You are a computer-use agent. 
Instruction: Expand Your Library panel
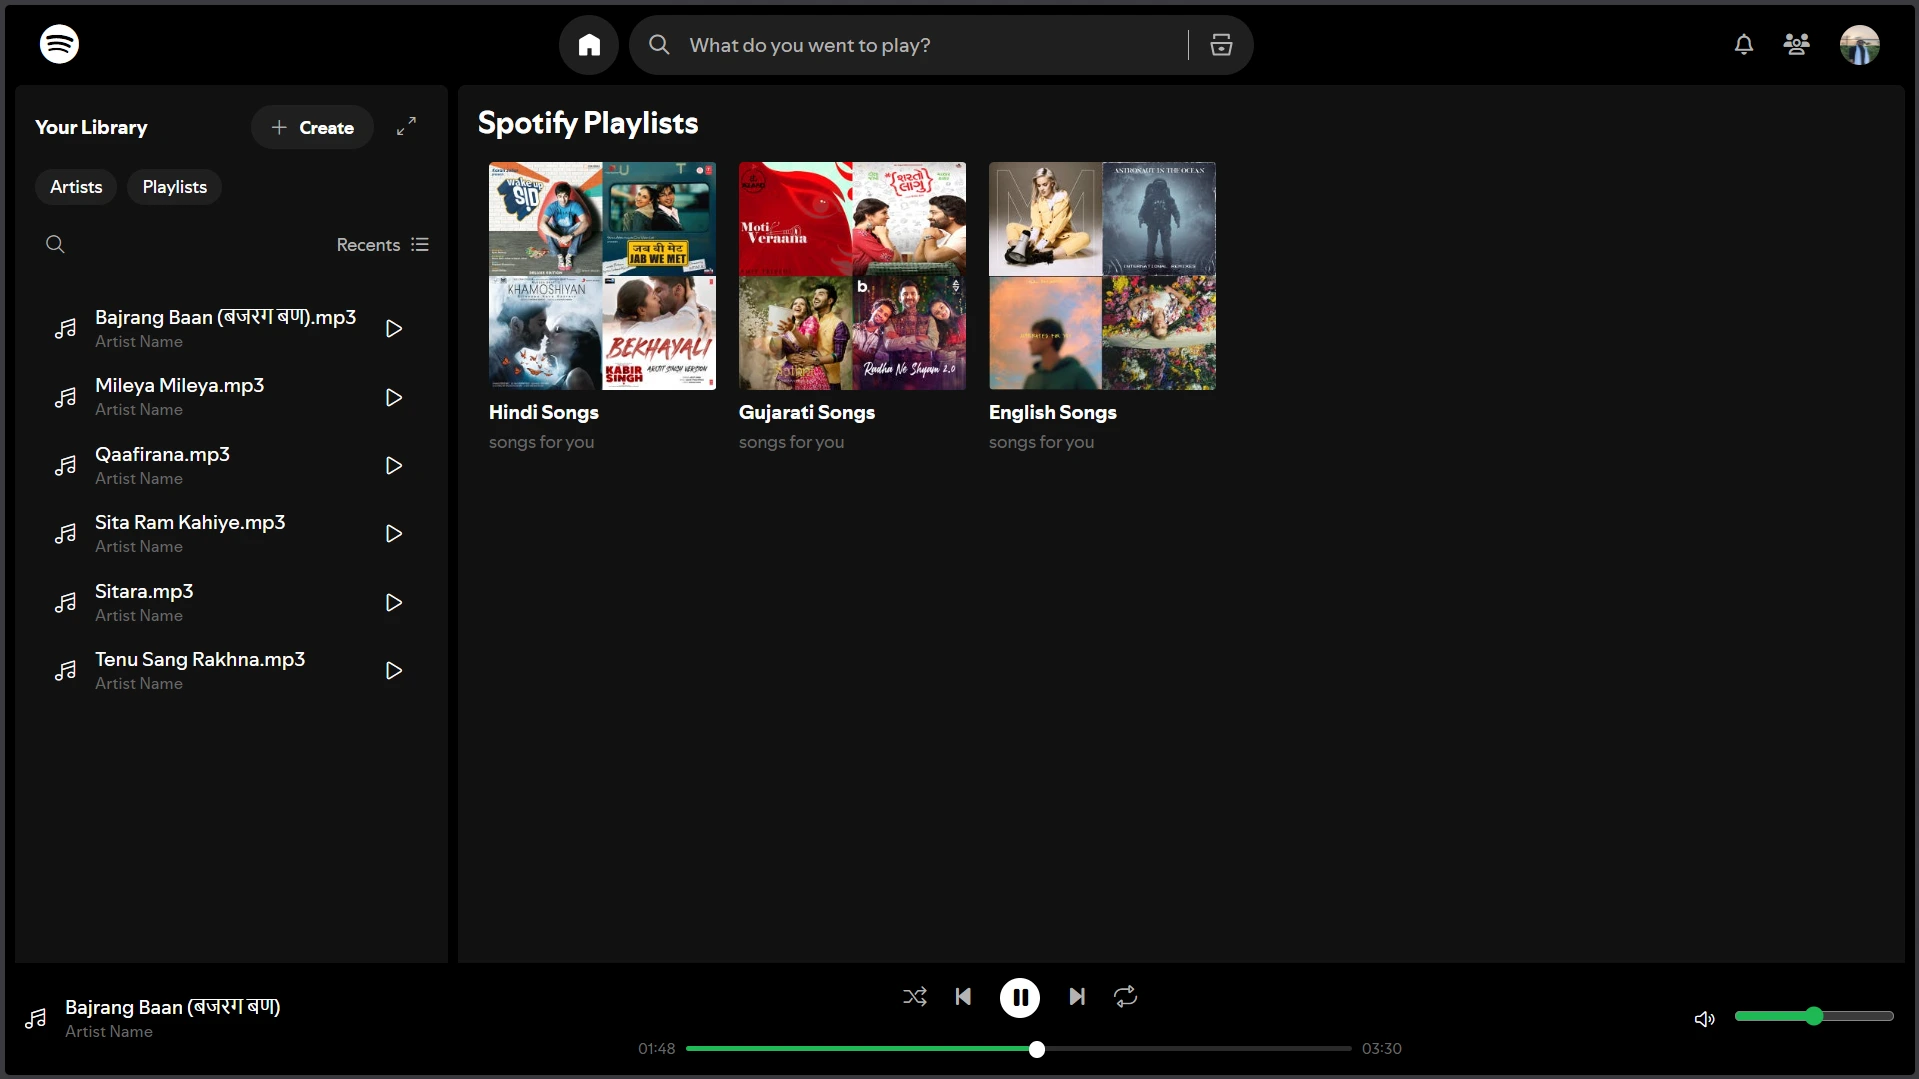[406, 126]
